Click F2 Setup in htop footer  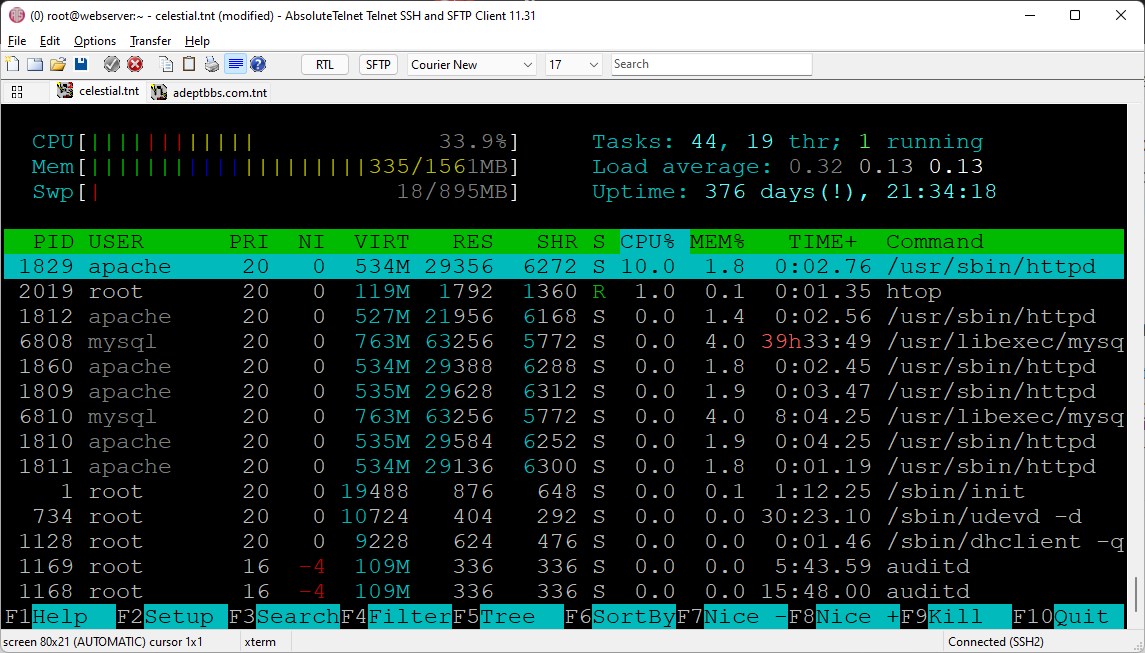click(172, 616)
